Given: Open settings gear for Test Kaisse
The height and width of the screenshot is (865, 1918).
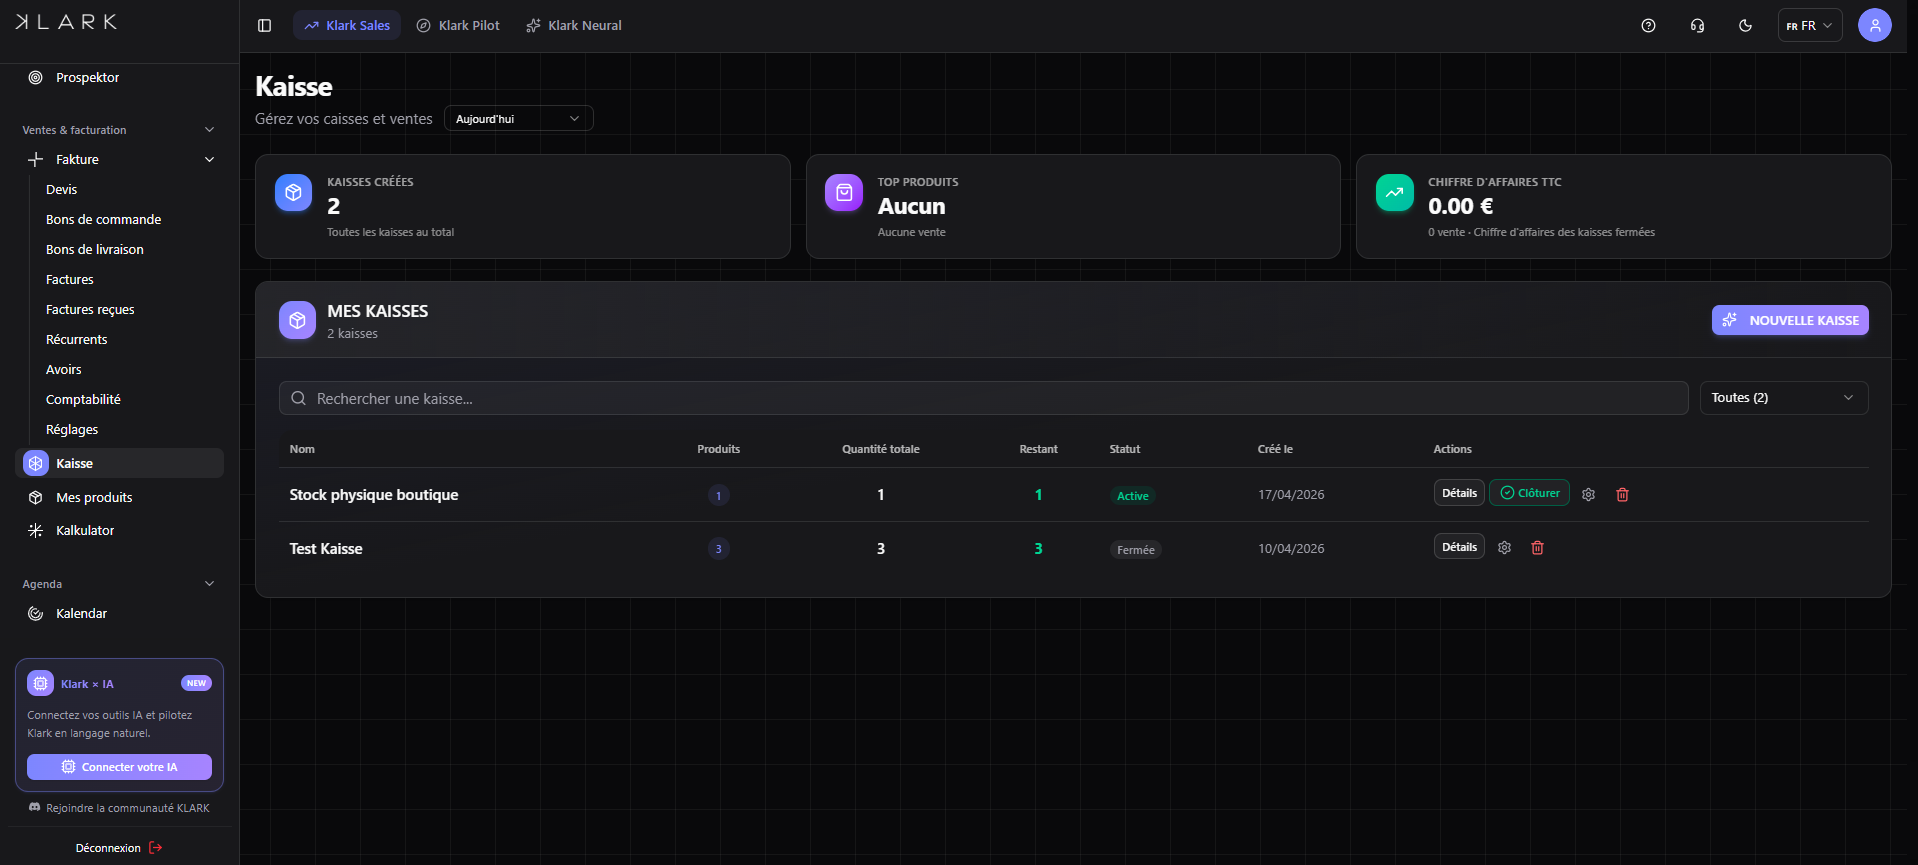Looking at the screenshot, I should 1504,548.
